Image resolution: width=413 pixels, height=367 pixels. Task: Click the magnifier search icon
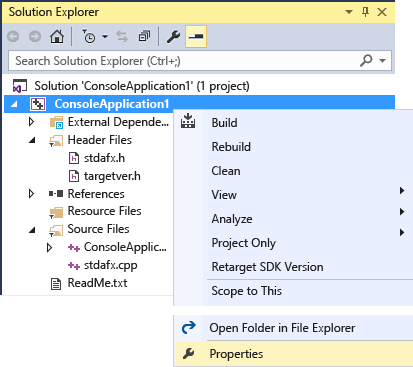coord(366,61)
